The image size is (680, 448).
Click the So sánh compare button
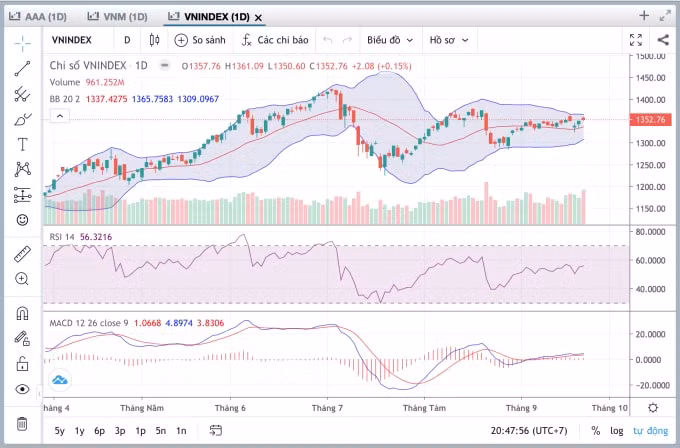coord(200,40)
